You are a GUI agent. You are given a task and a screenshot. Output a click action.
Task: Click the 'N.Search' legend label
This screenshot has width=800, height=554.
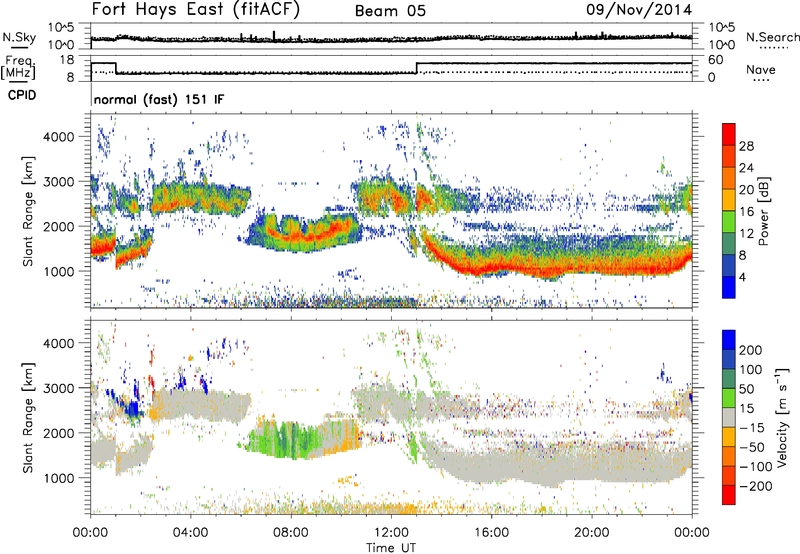[x=772, y=37]
